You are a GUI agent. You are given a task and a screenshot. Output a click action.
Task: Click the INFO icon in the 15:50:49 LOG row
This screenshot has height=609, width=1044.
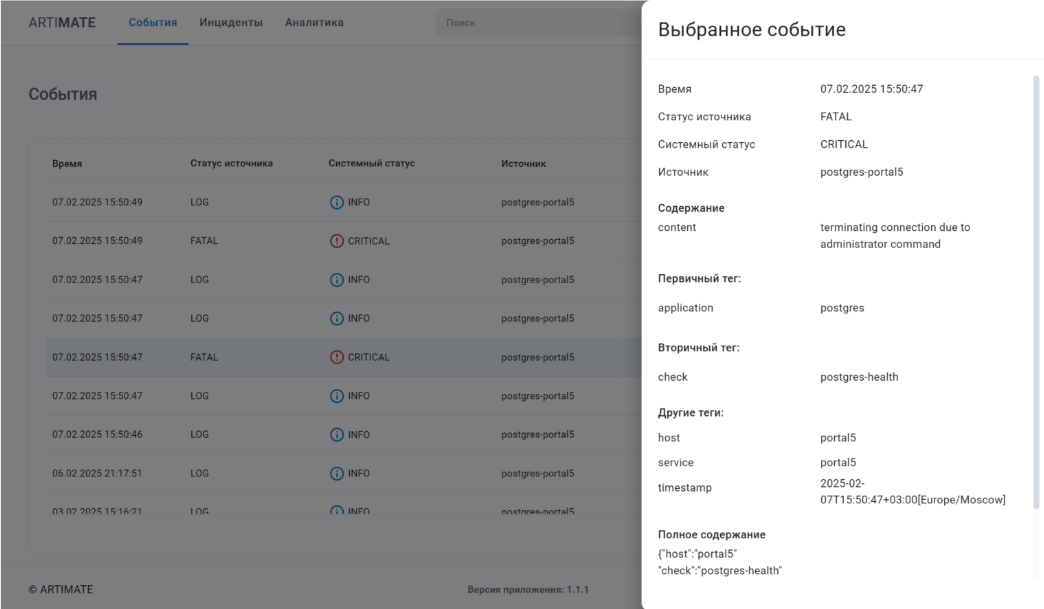[337, 202]
